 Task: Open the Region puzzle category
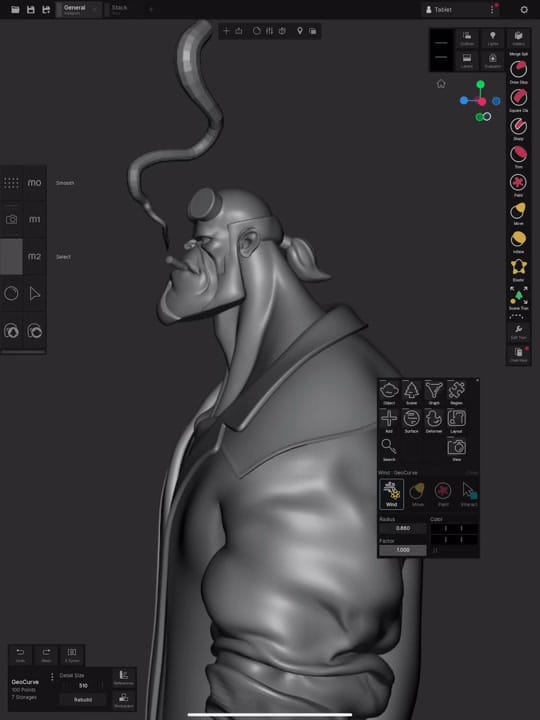pos(456,393)
